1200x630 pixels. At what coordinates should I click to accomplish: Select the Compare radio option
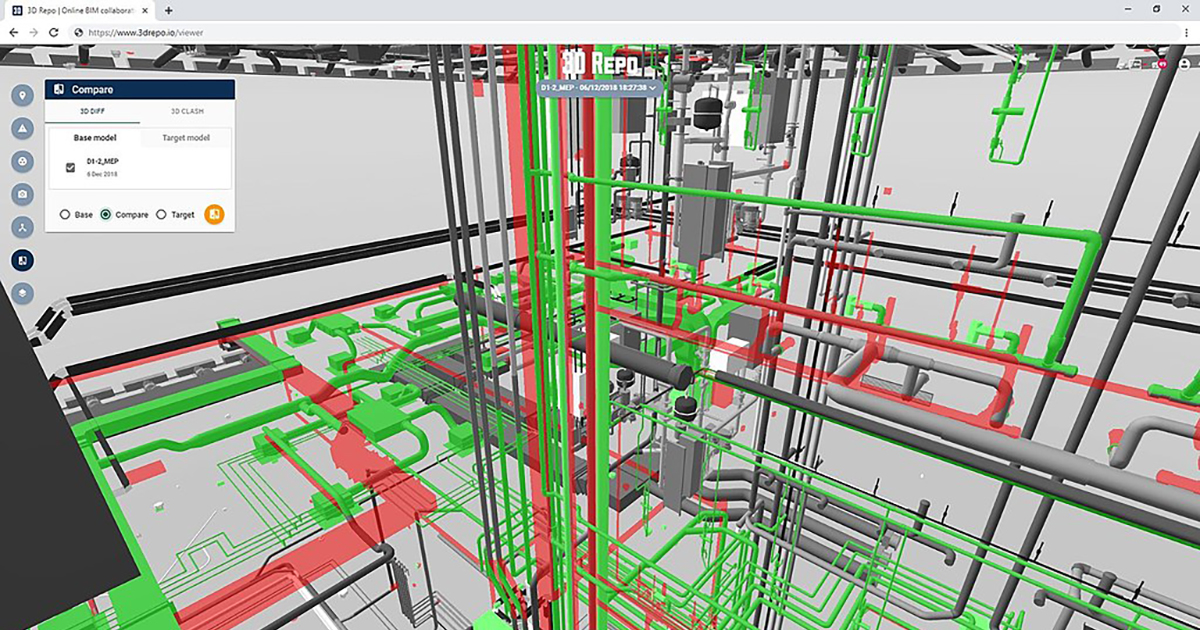click(x=106, y=215)
